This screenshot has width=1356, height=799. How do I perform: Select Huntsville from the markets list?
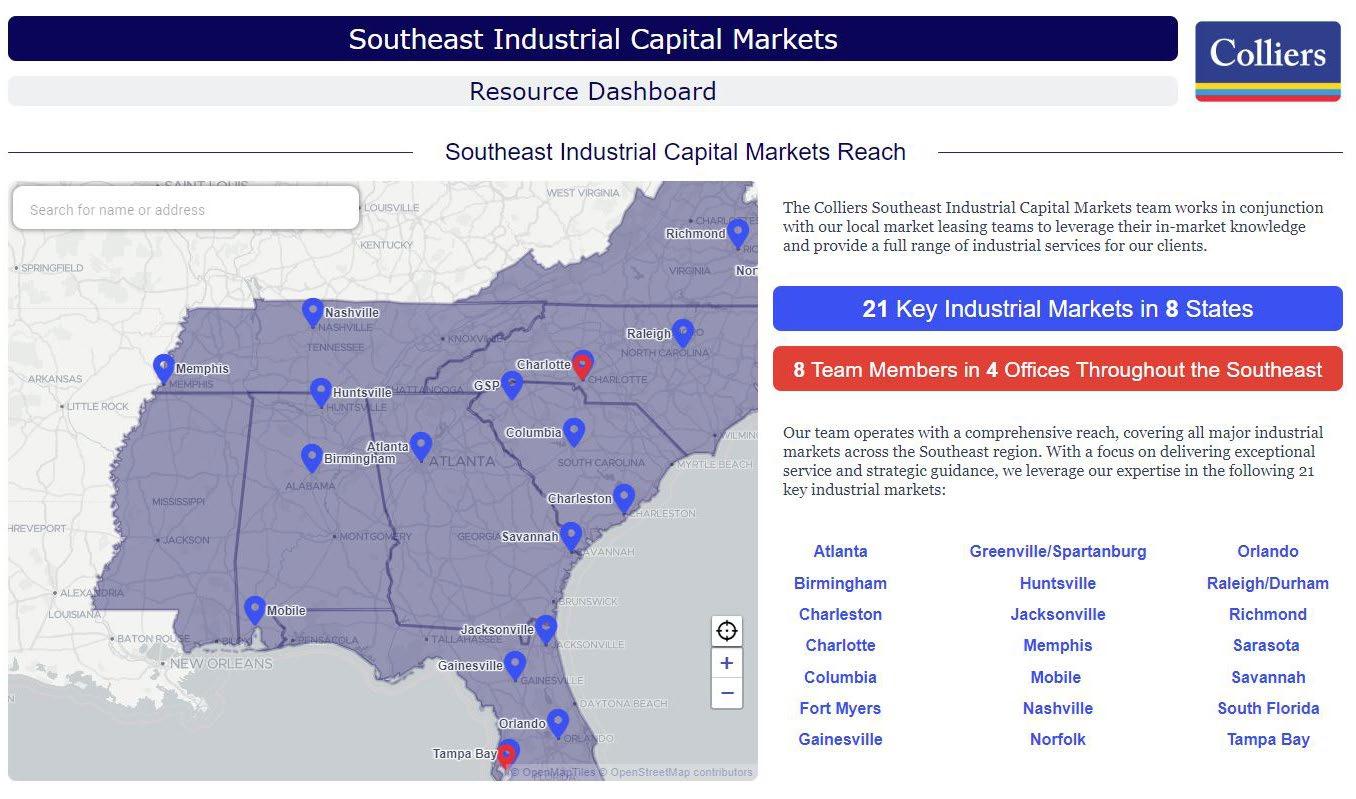pyautogui.click(x=1058, y=583)
